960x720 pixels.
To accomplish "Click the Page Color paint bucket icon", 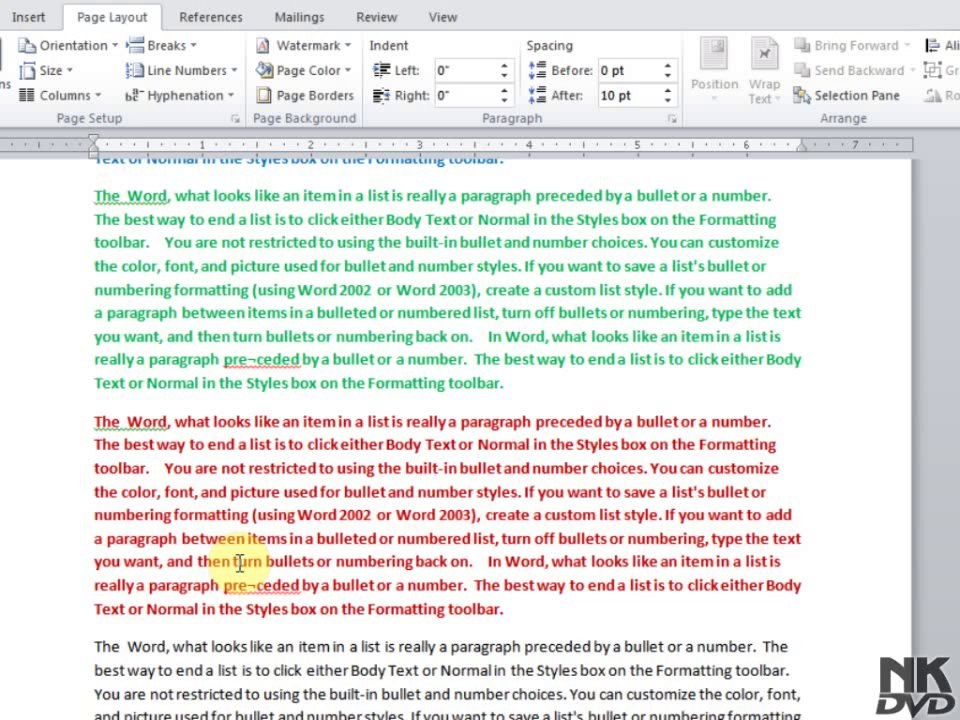I will pyautogui.click(x=264, y=70).
